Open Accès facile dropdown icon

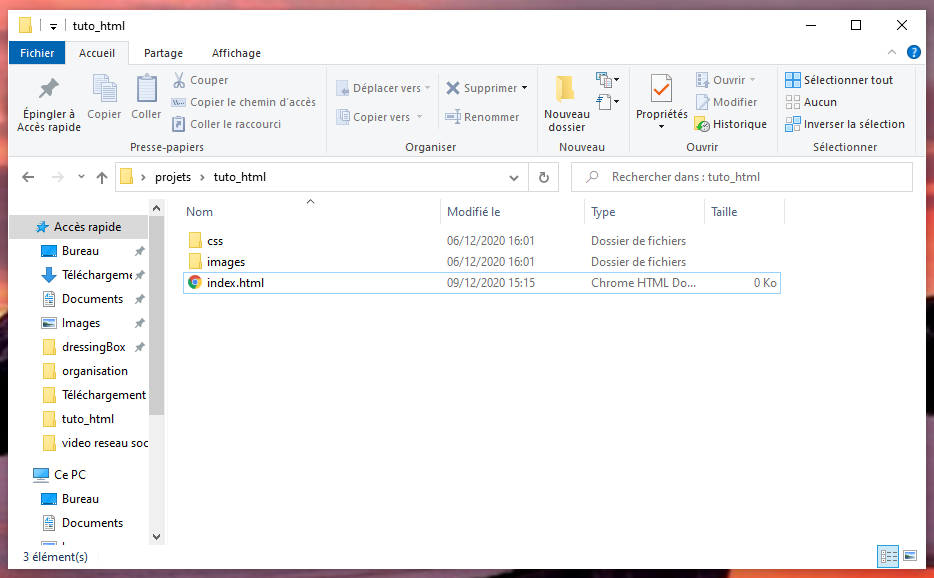pos(607,102)
